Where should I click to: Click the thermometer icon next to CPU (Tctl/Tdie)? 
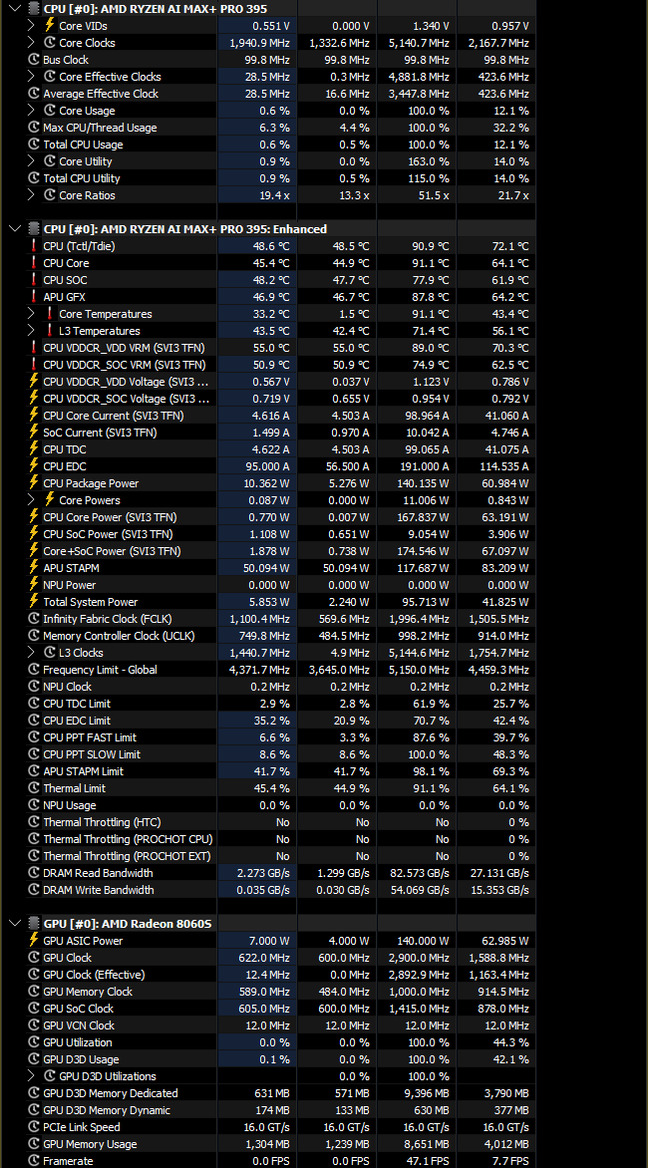coord(34,246)
